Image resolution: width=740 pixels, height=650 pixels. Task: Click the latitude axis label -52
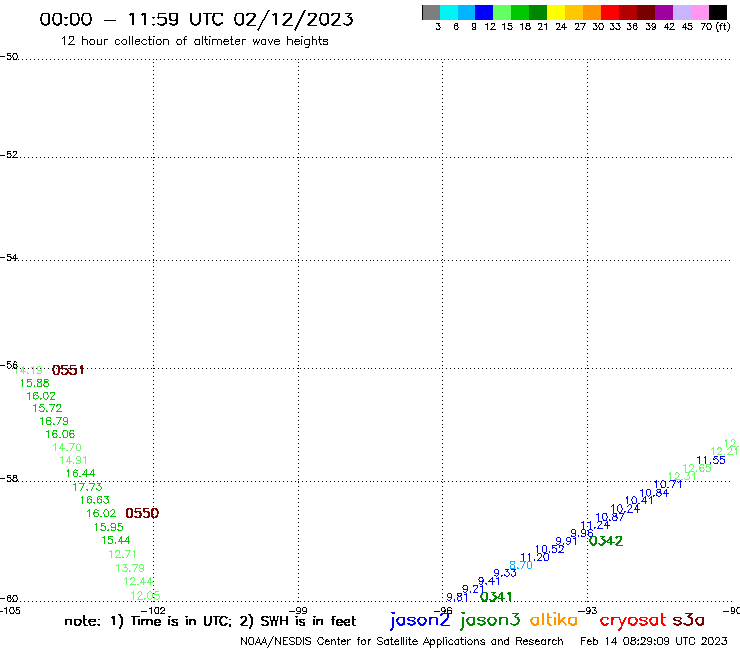coord(9,155)
